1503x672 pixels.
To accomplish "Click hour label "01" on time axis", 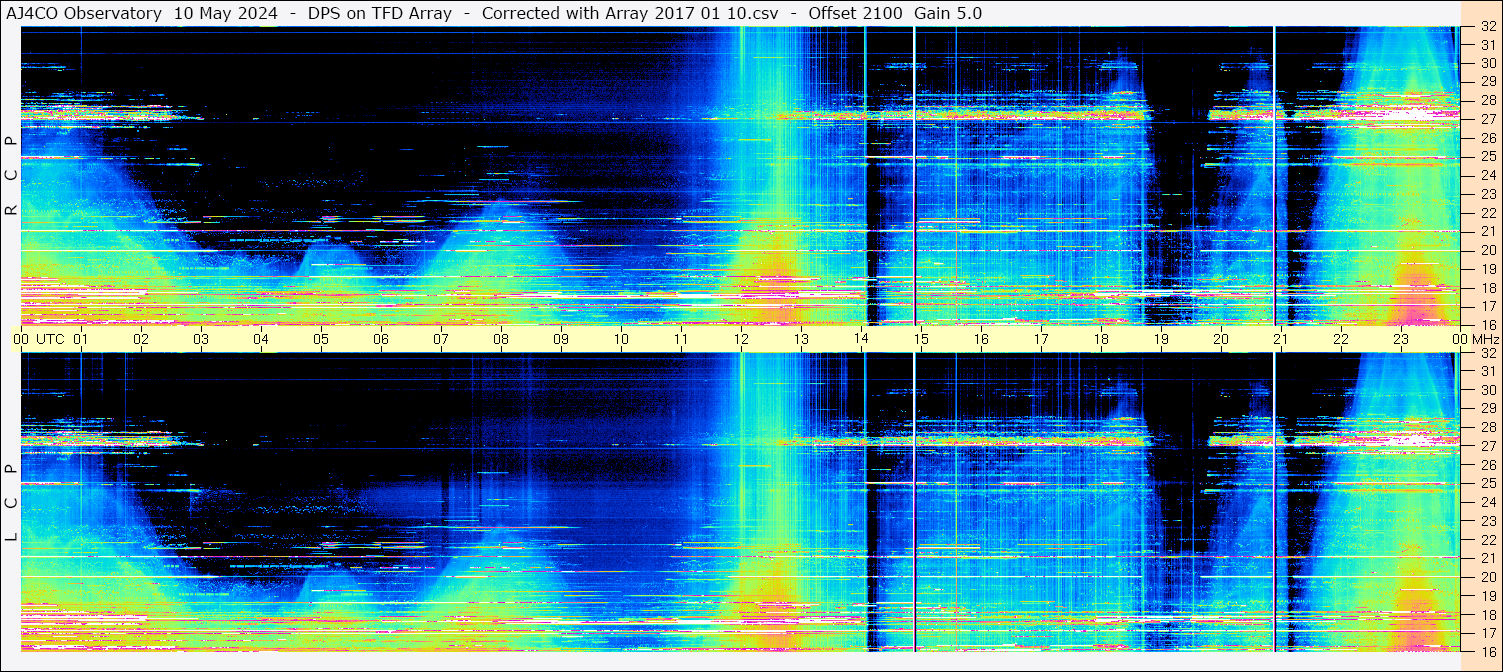I will point(81,339).
